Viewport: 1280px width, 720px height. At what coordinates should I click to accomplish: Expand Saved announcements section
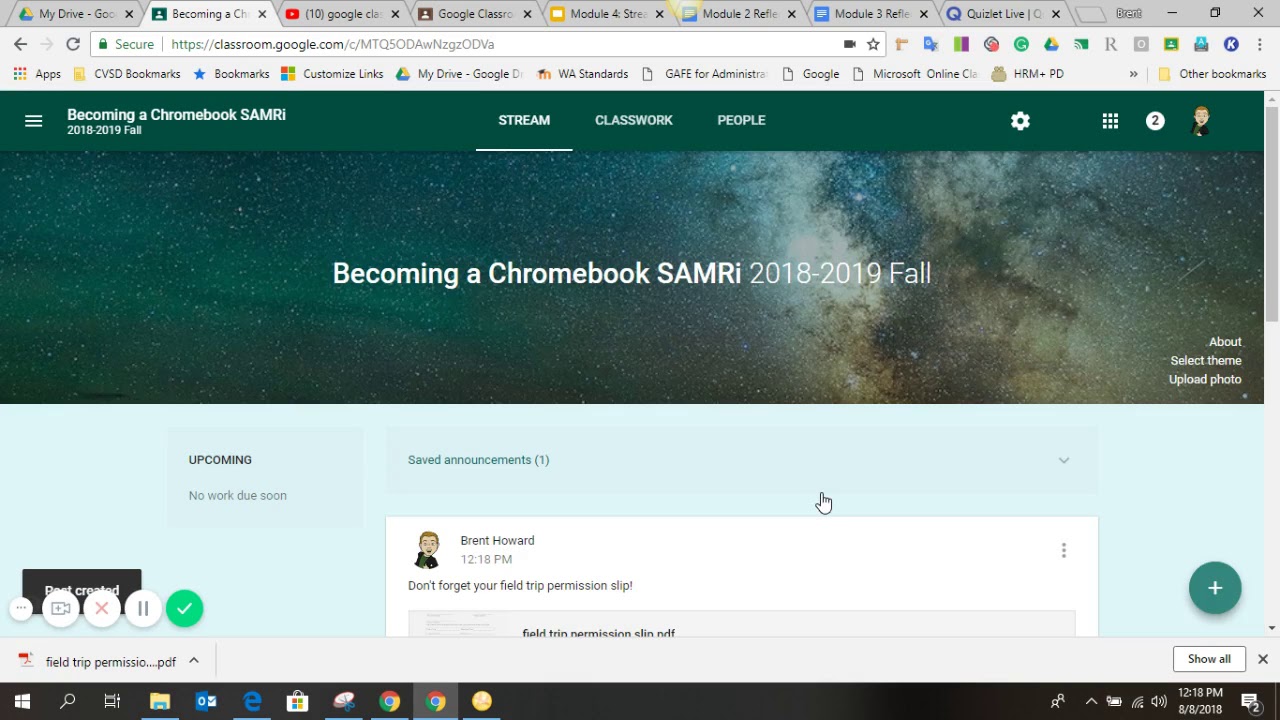[x=742, y=460]
